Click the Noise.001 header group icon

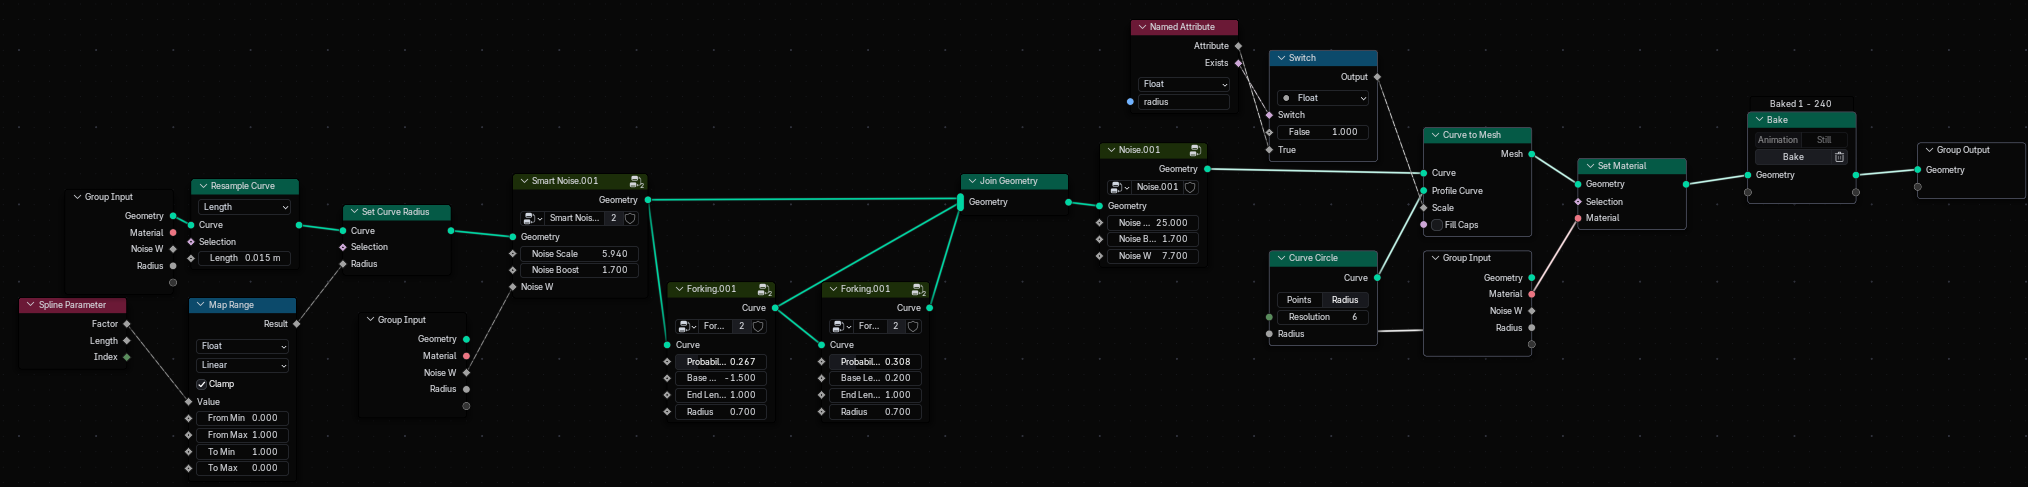pos(1194,150)
